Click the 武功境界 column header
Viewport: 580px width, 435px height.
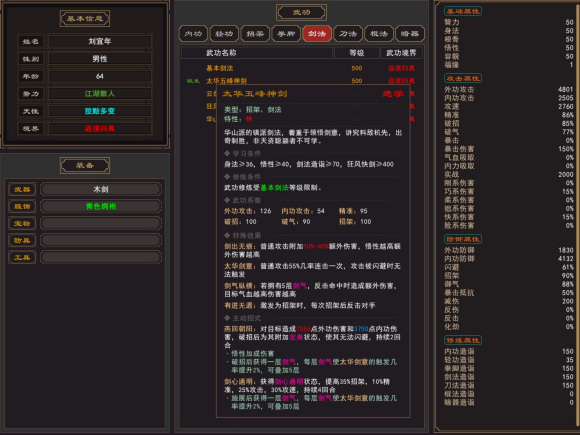tap(401, 53)
